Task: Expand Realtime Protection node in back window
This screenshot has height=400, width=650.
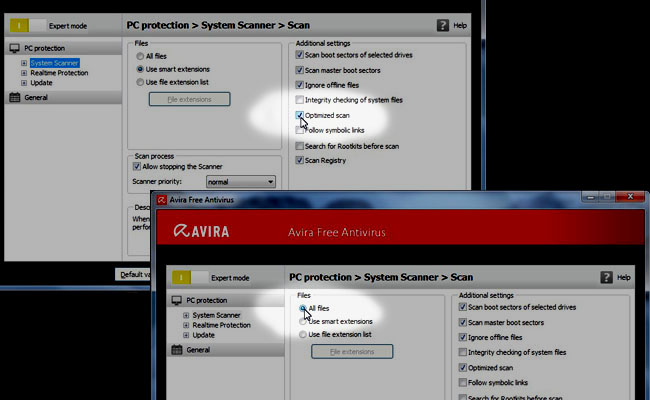Action: coord(24,73)
